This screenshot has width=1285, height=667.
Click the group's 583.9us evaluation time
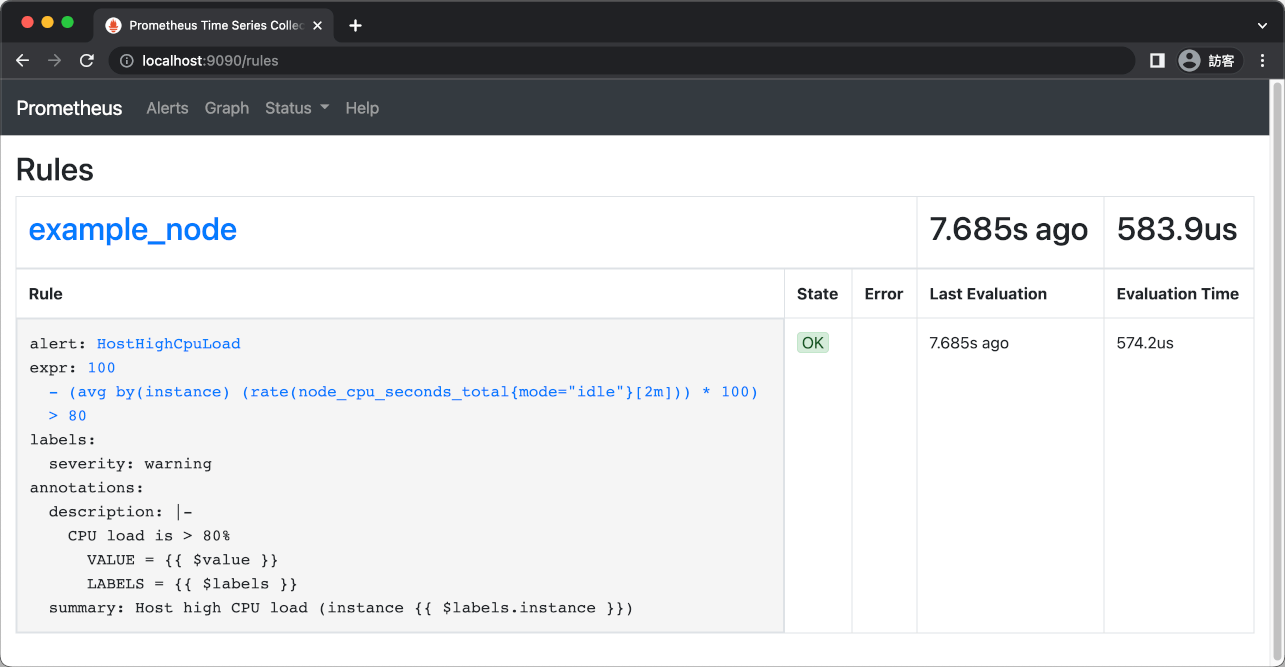coord(1177,230)
